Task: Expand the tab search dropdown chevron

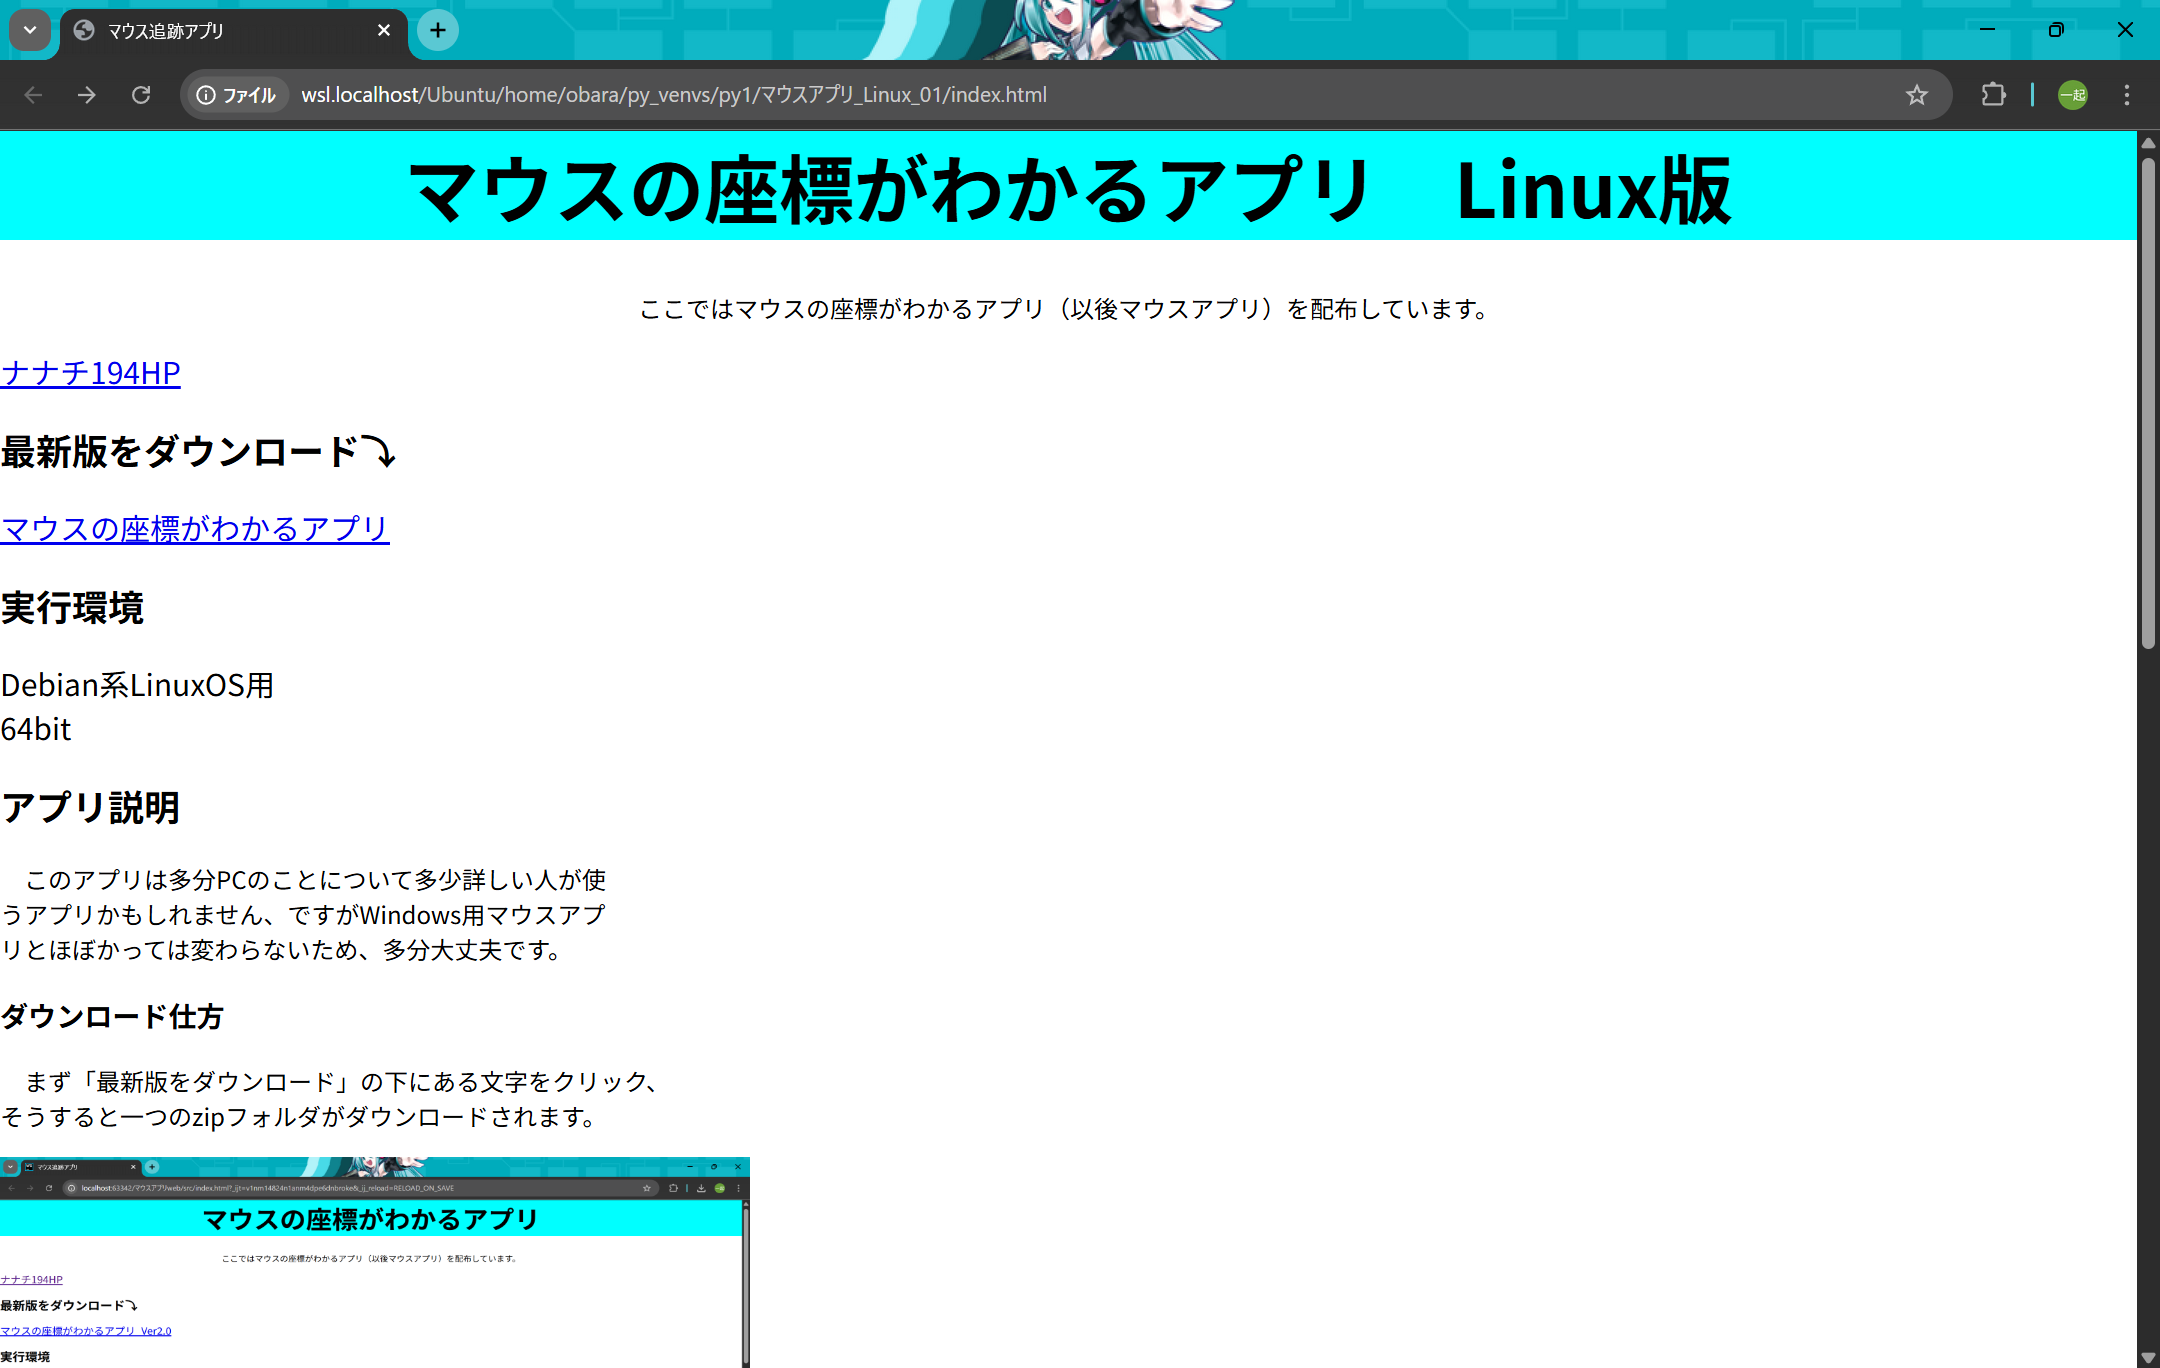Action: [x=30, y=30]
